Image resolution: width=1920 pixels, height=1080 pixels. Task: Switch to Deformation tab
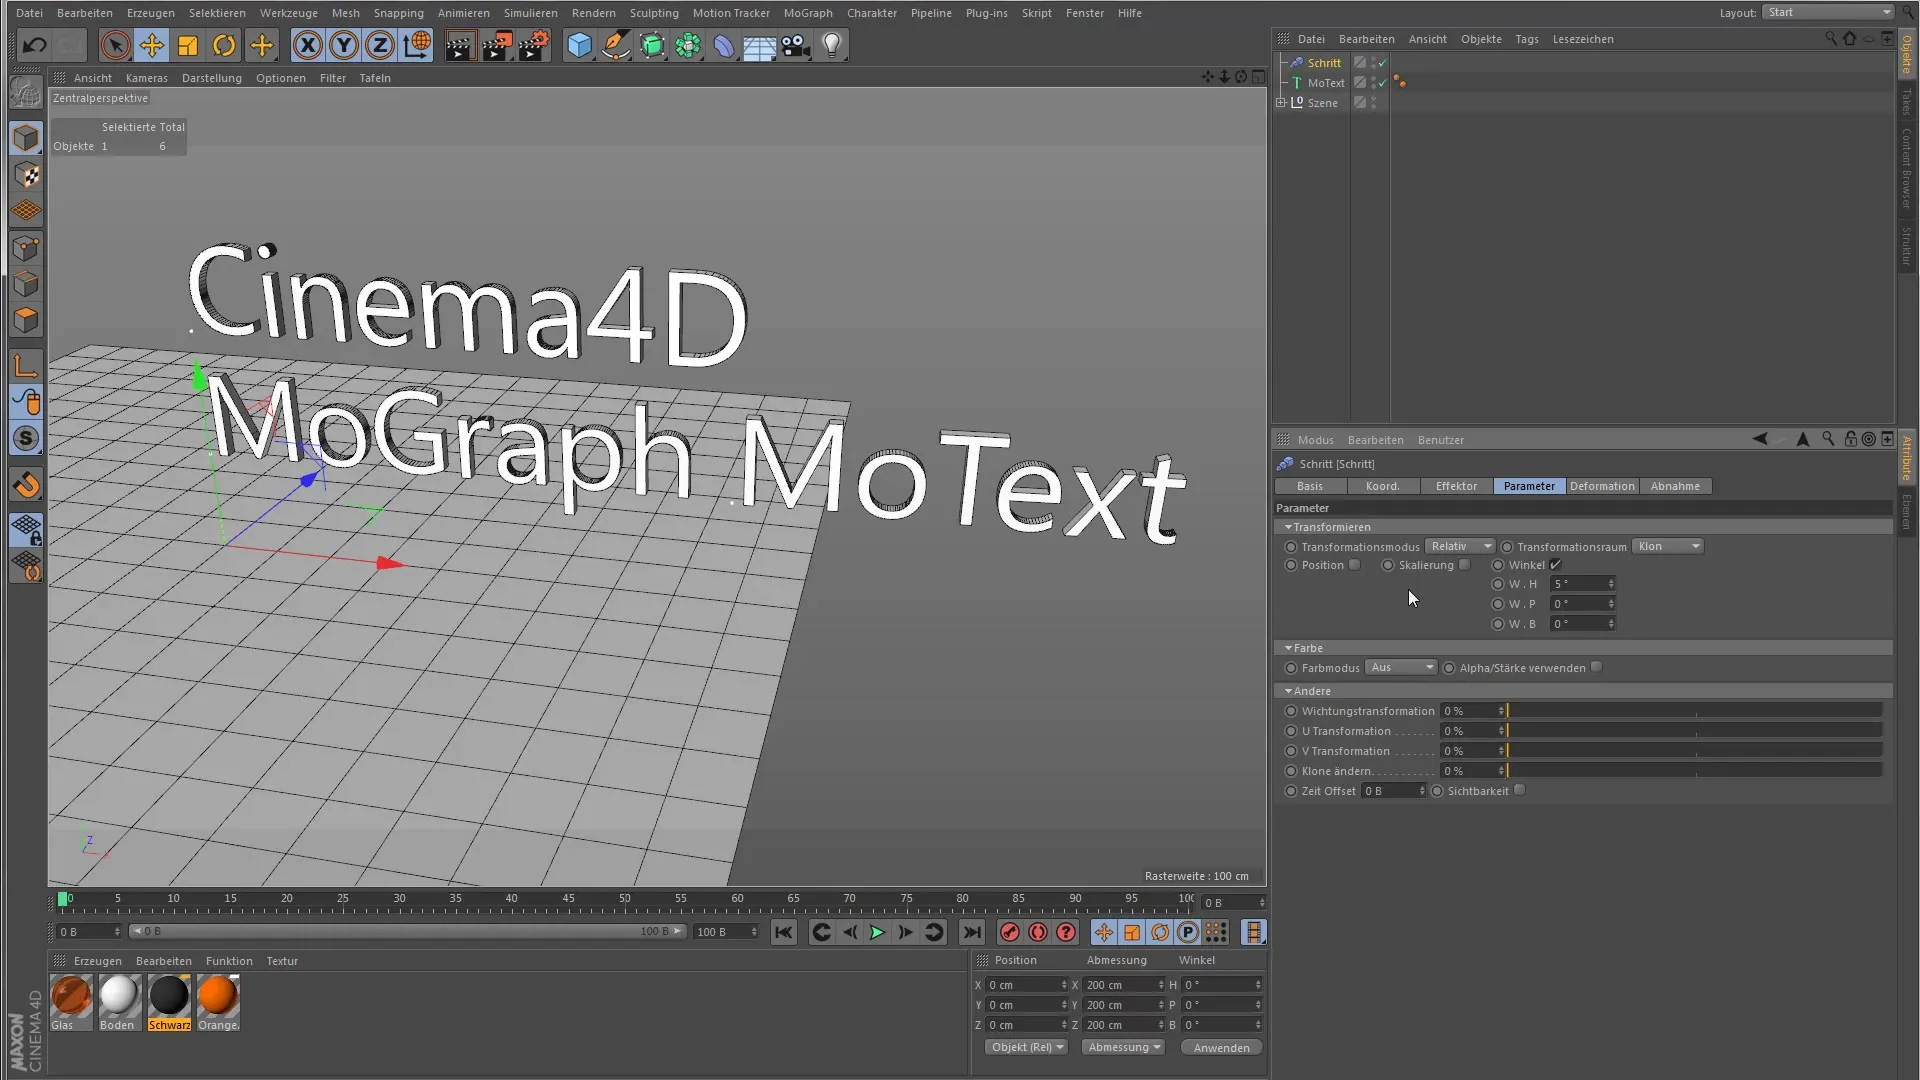[1602, 486]
